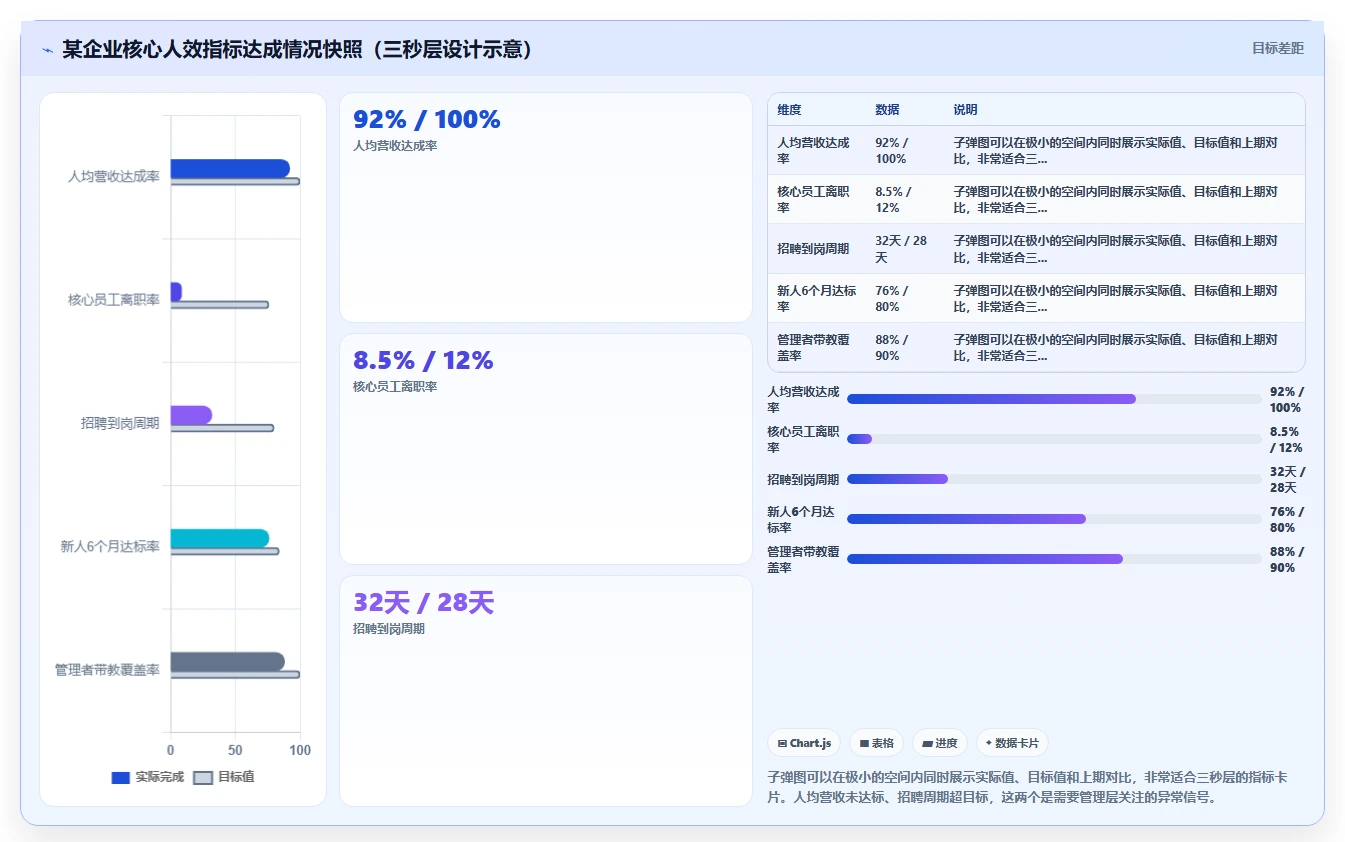Viewport: 1345px width, 842px height.
Task: Click the 8.5% / 12% data card headline
Action: pos(423,360)
